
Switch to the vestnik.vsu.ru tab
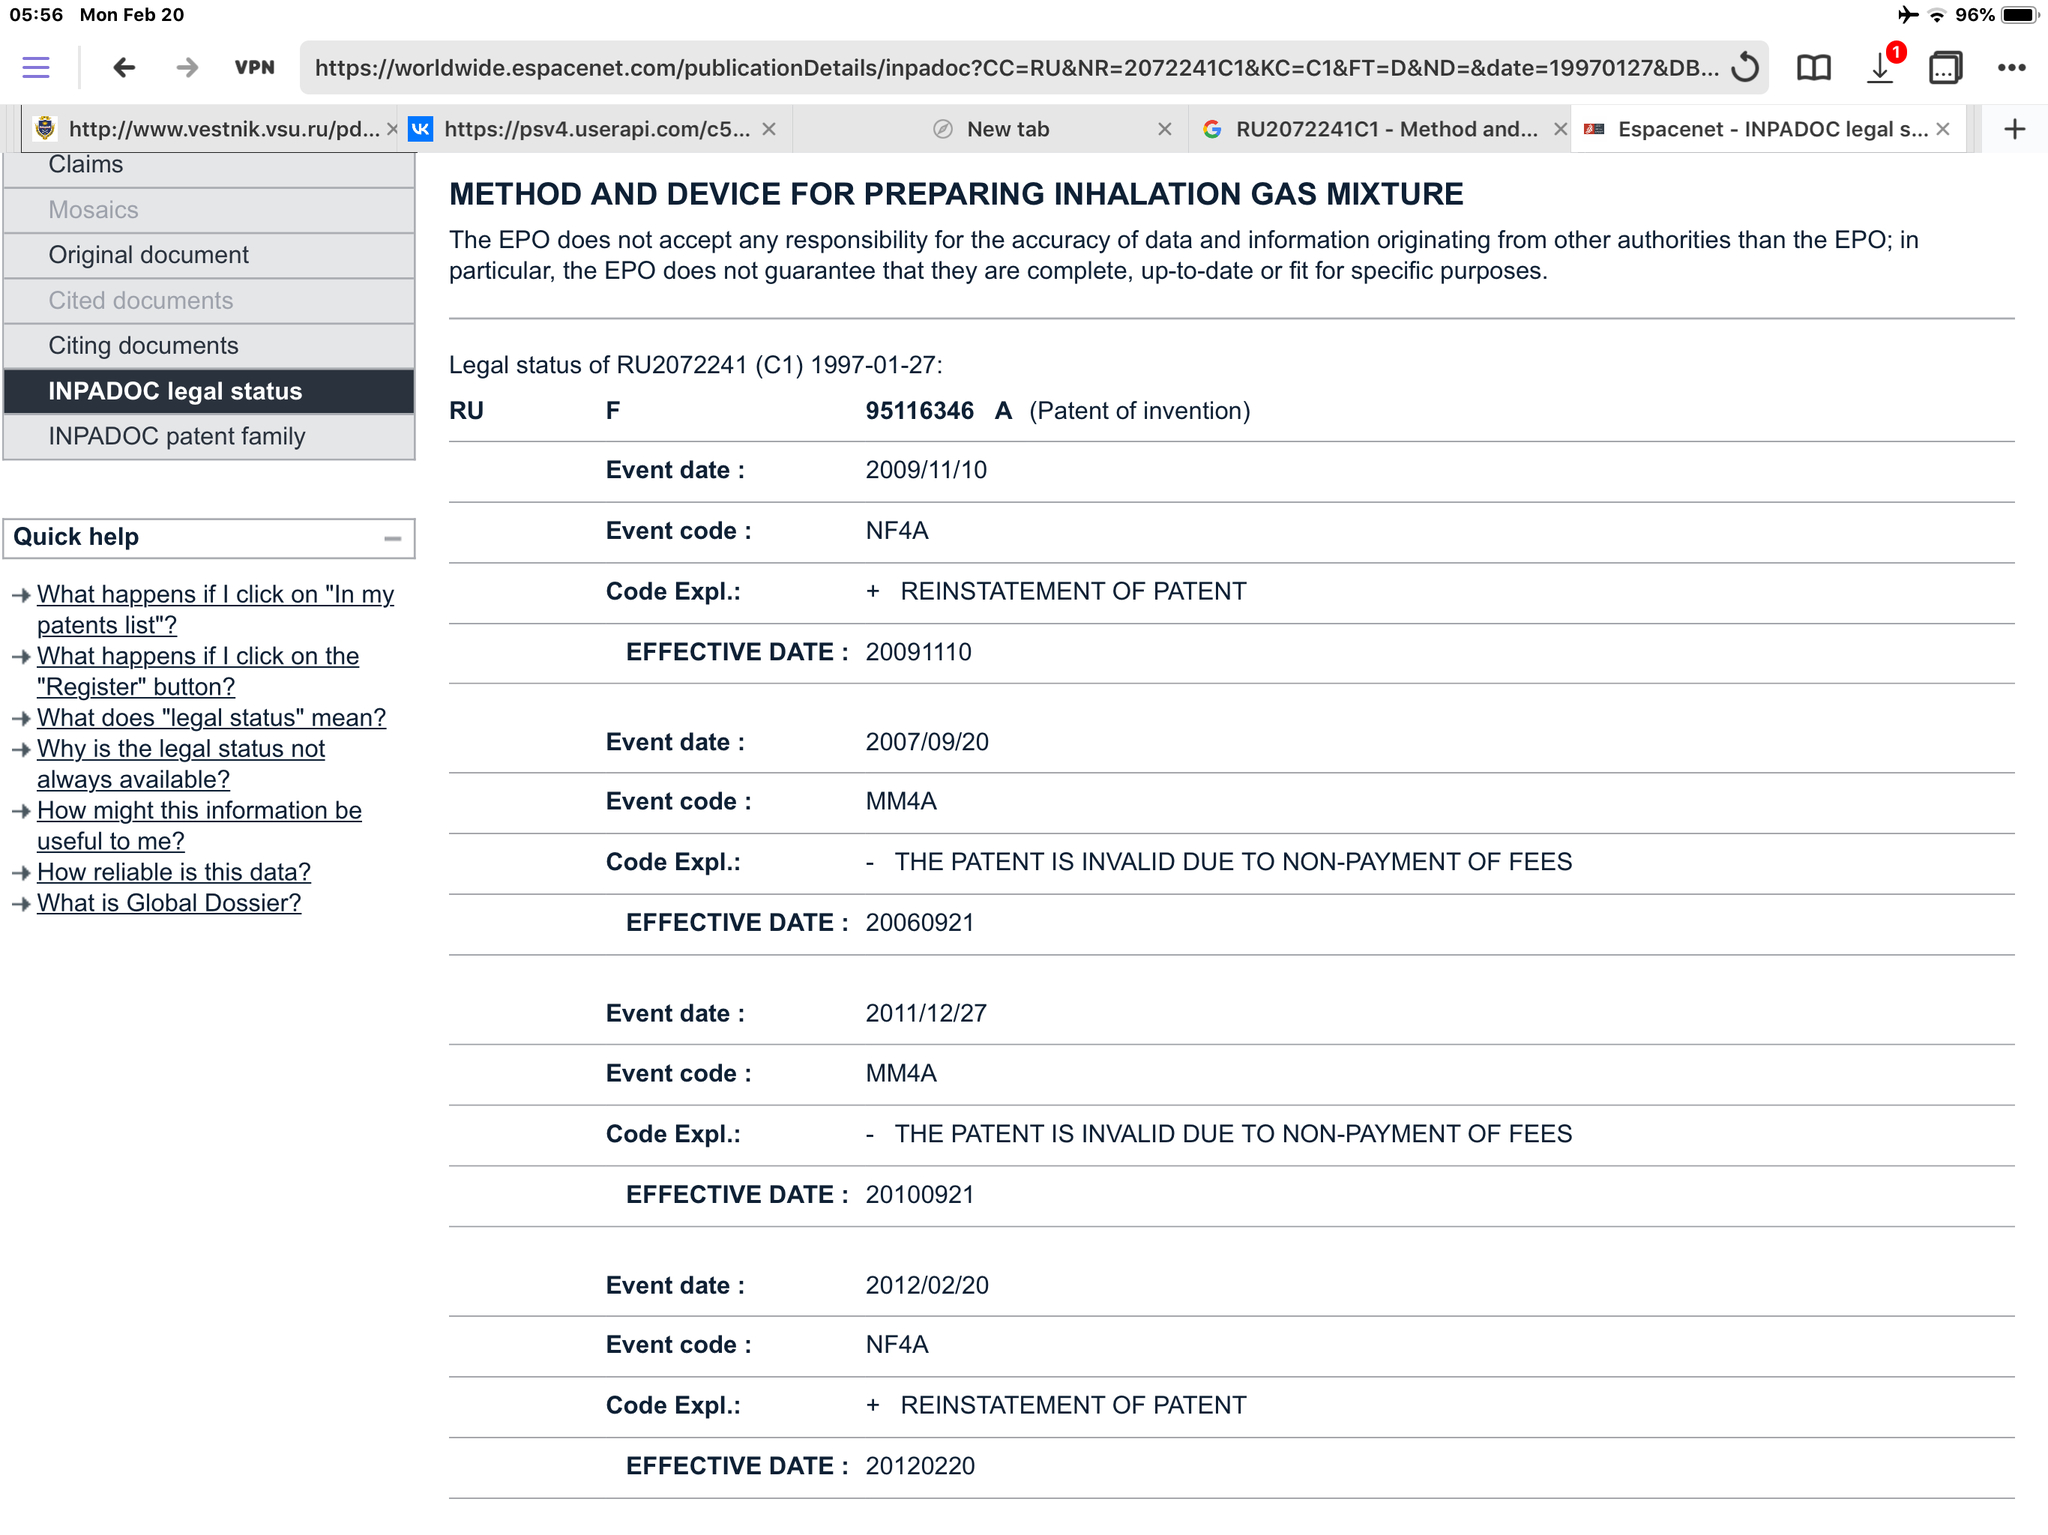(210, 129)
